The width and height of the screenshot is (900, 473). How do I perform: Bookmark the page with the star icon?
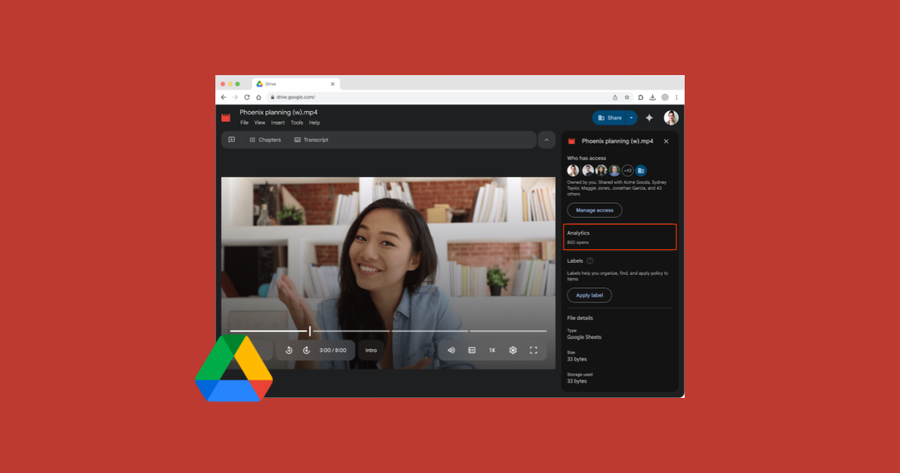tap(627, 97)
